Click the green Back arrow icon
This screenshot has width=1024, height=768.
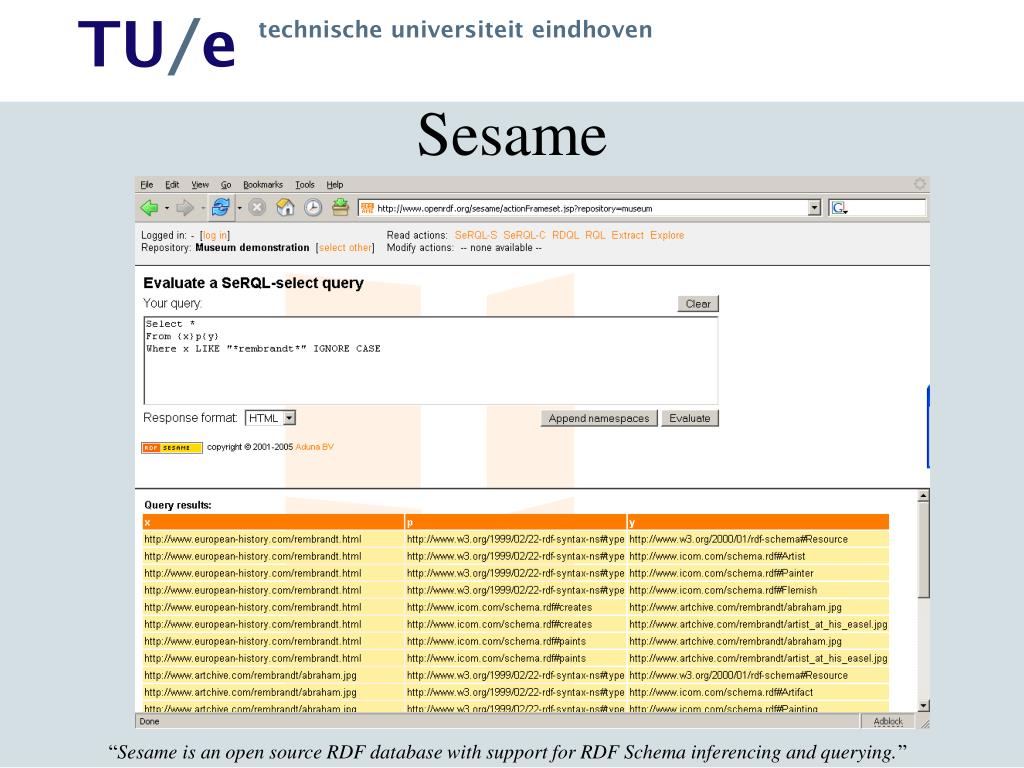pyautogui.click(x=150, y=208)
